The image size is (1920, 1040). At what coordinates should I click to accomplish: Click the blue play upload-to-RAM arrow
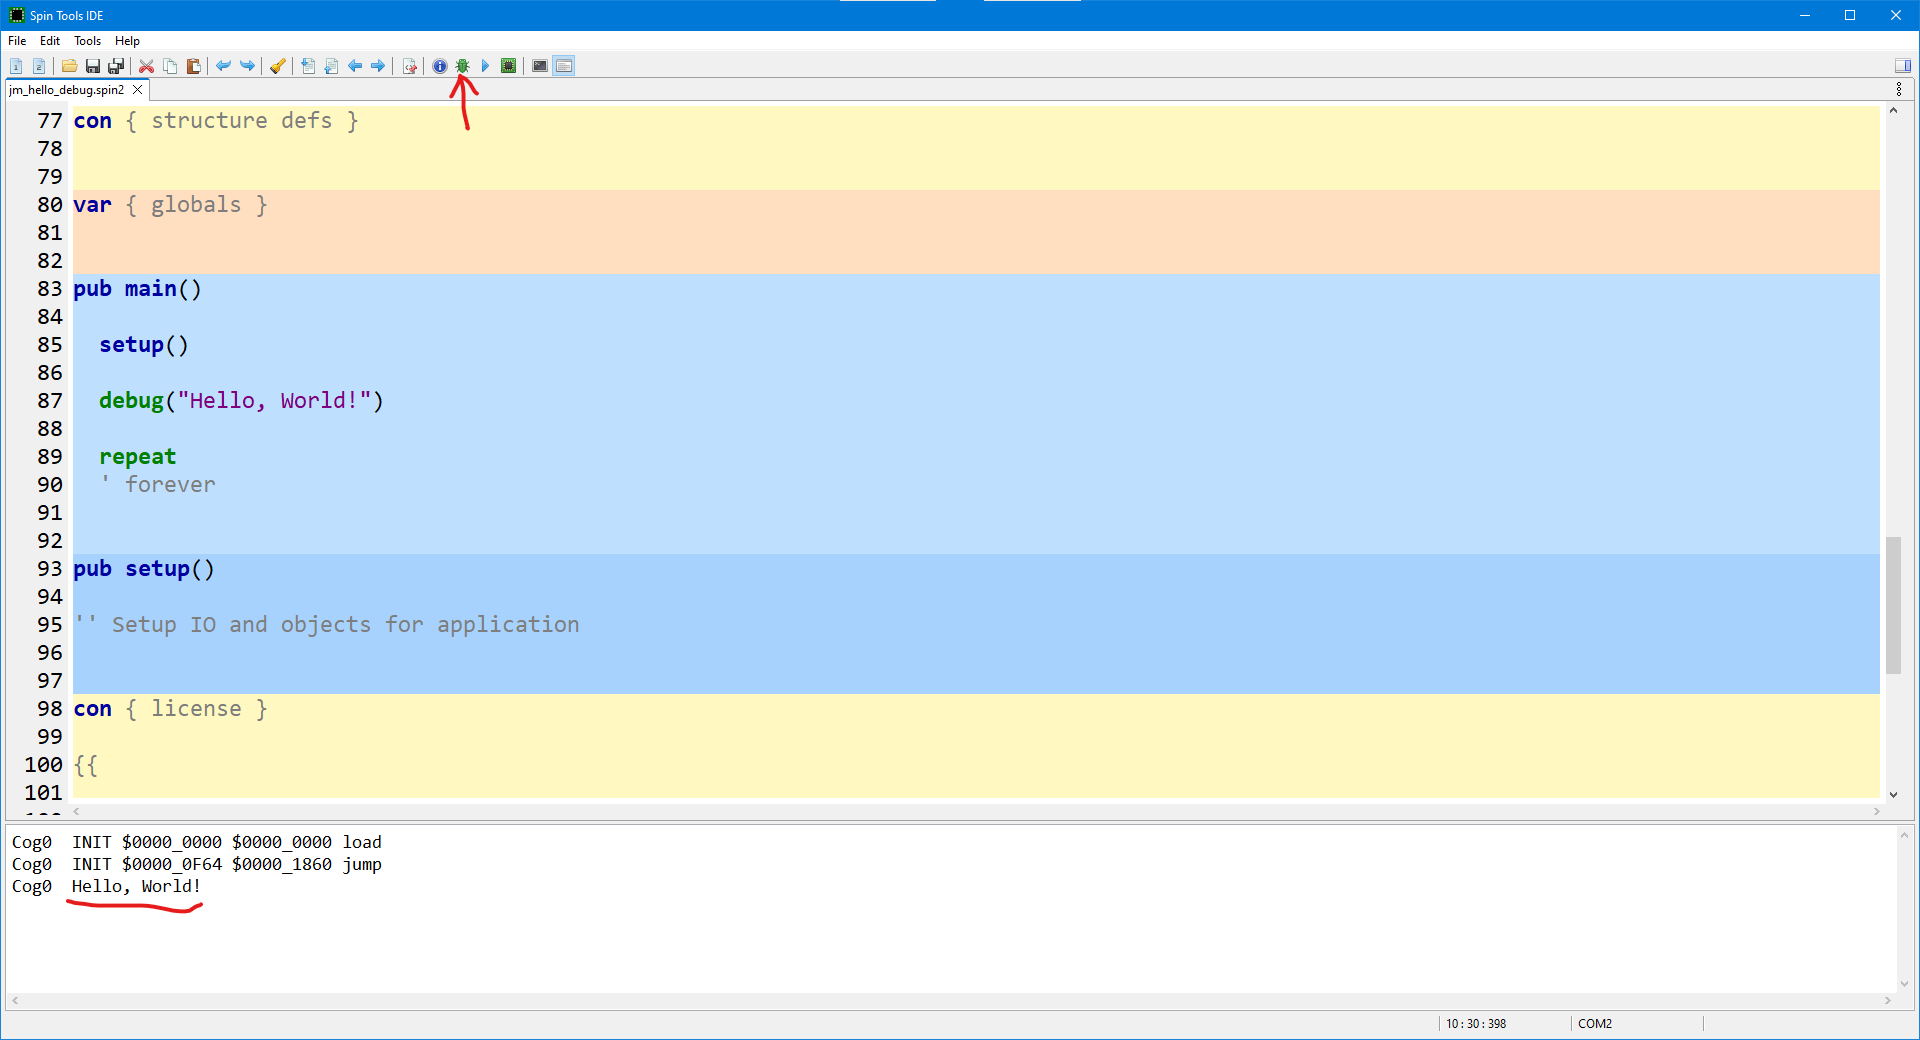485,66
